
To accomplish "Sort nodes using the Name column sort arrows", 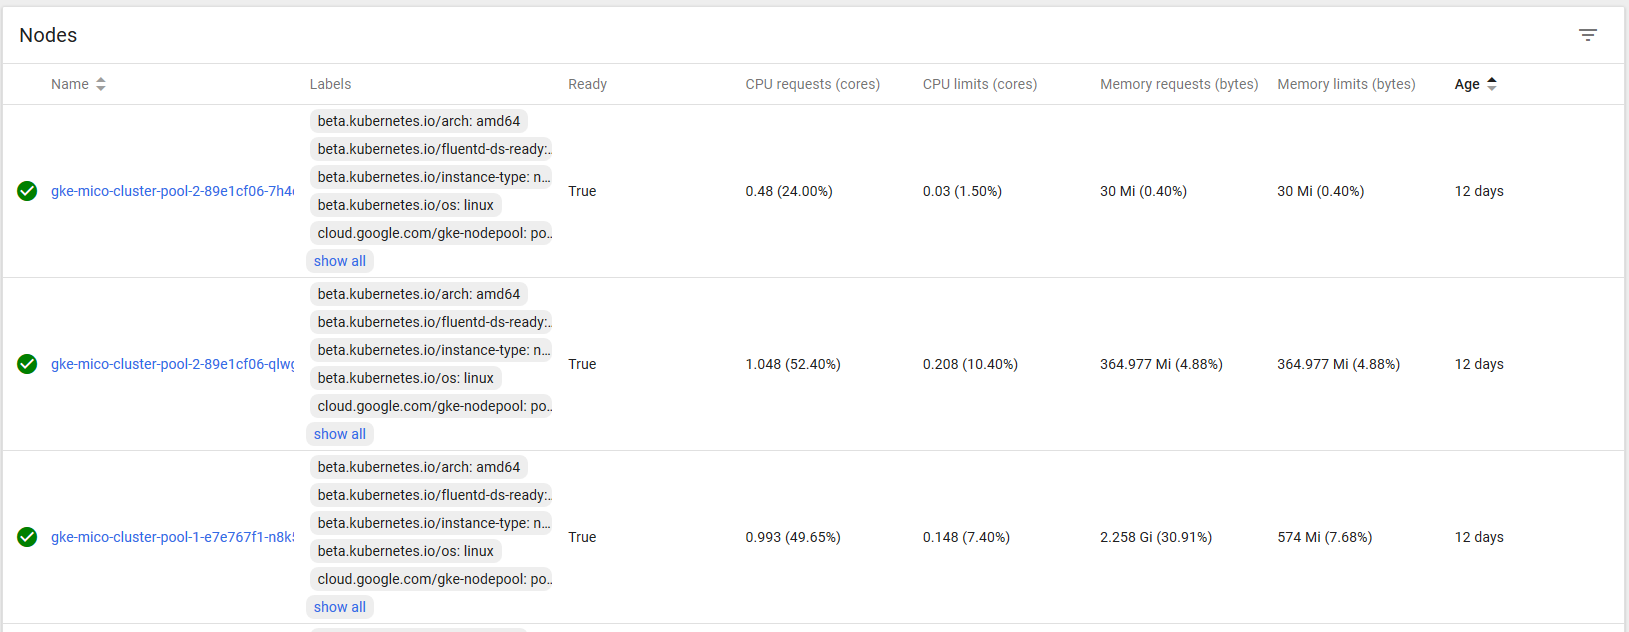I will point(101,84).
